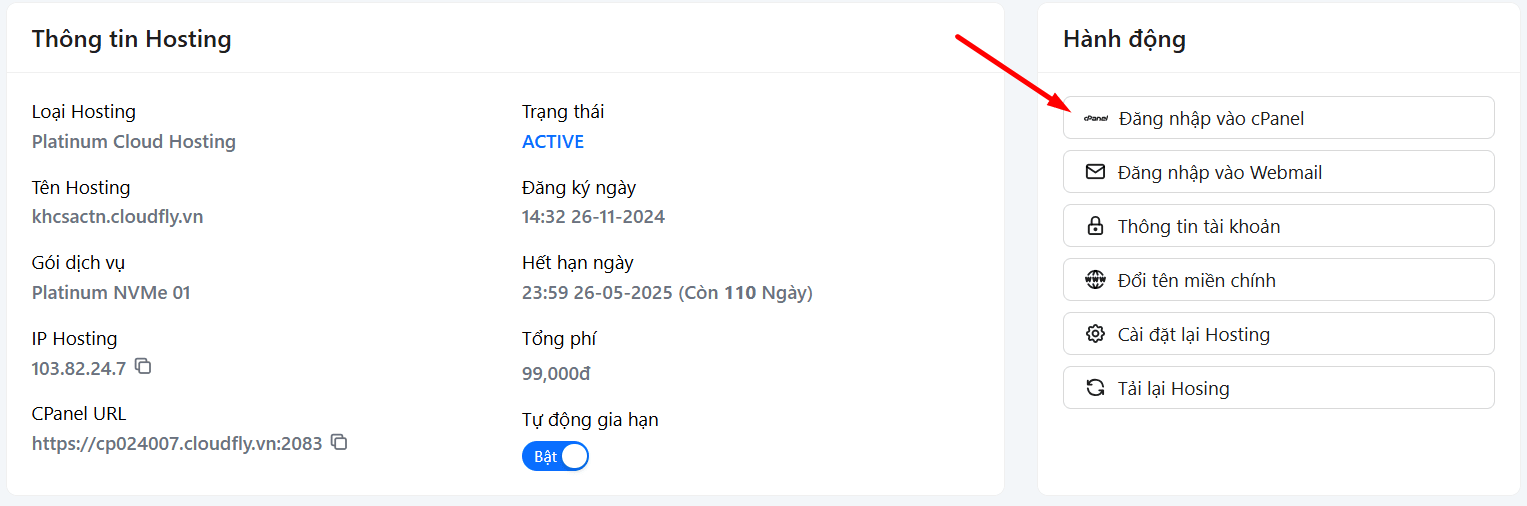Click the ACTIVE status label

tap(553, 142)
